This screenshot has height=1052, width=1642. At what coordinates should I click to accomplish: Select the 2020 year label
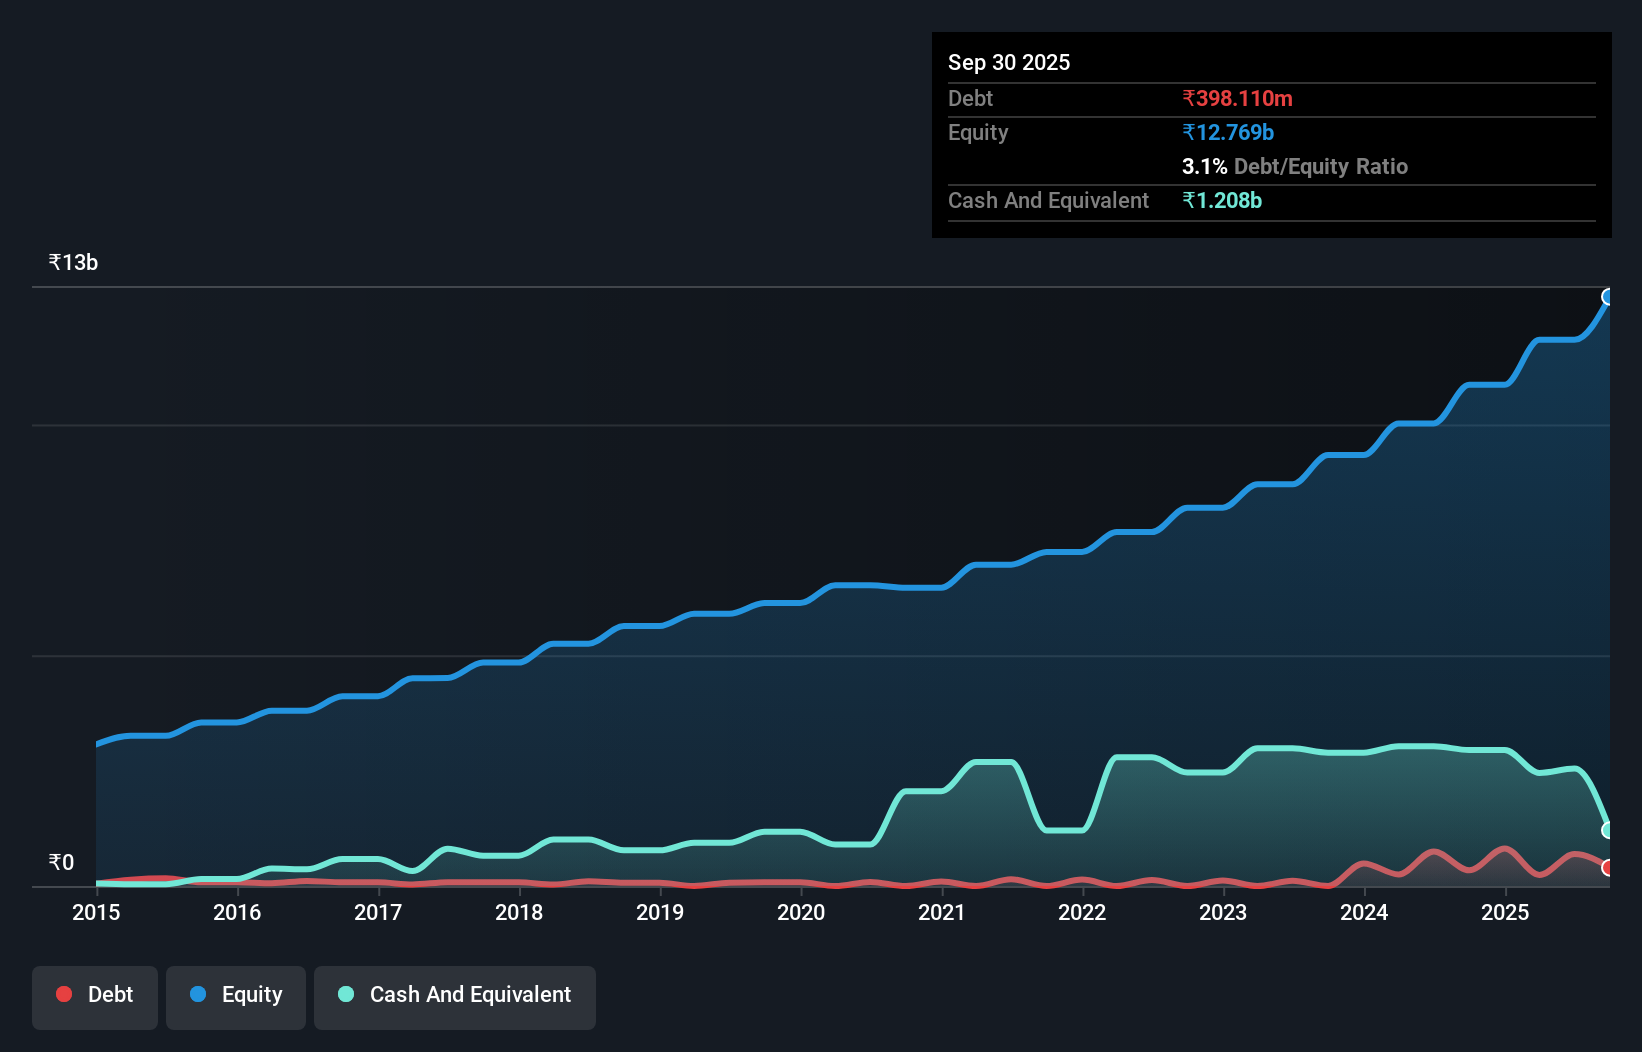pyautogui.click(x=801, y=913)
